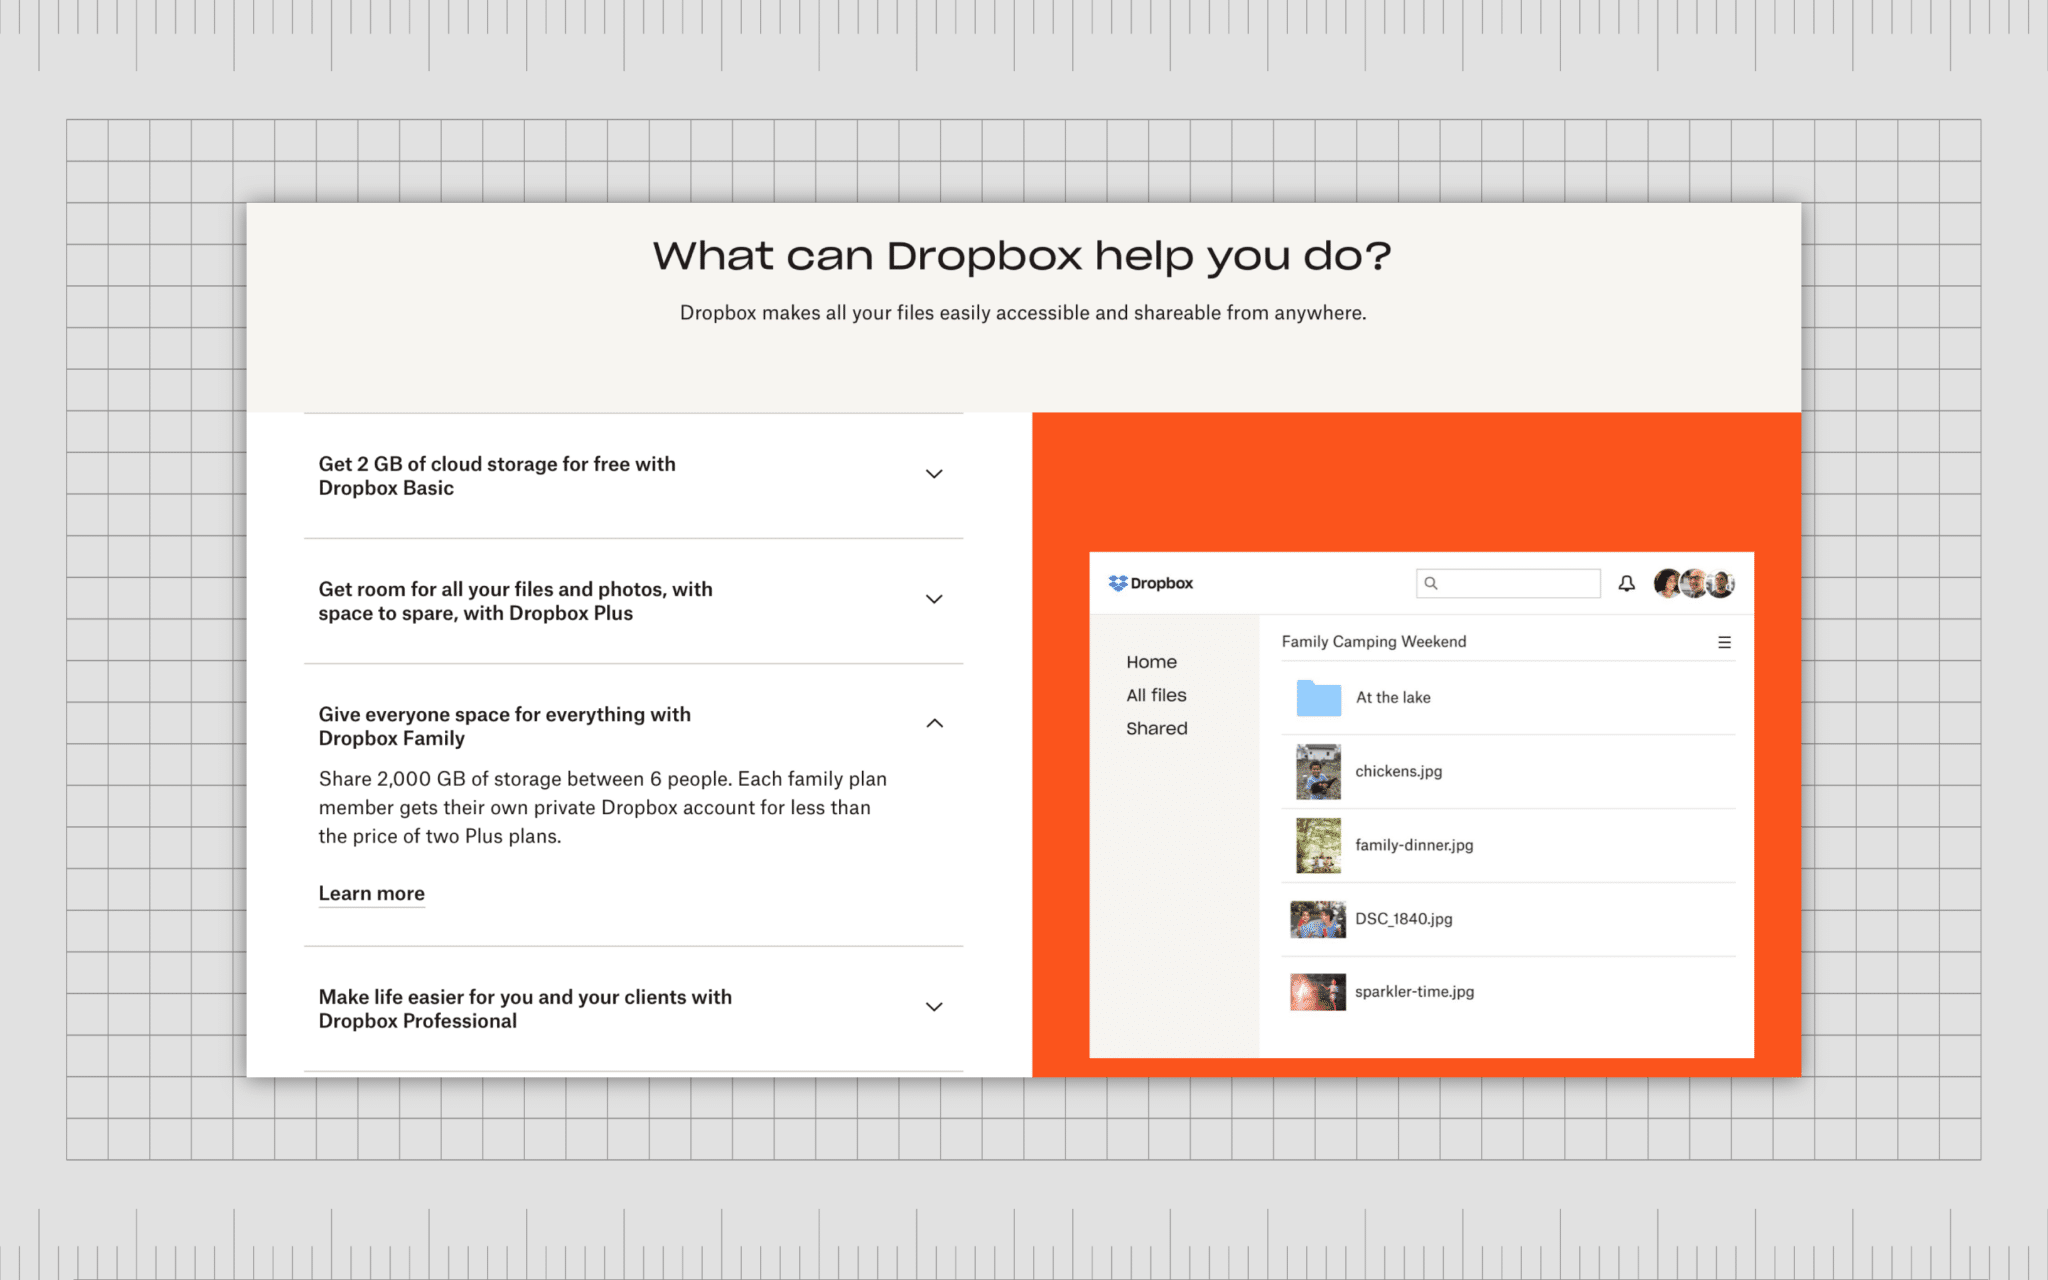Click the Give everyone space for everything heading

tap(504, 726)
